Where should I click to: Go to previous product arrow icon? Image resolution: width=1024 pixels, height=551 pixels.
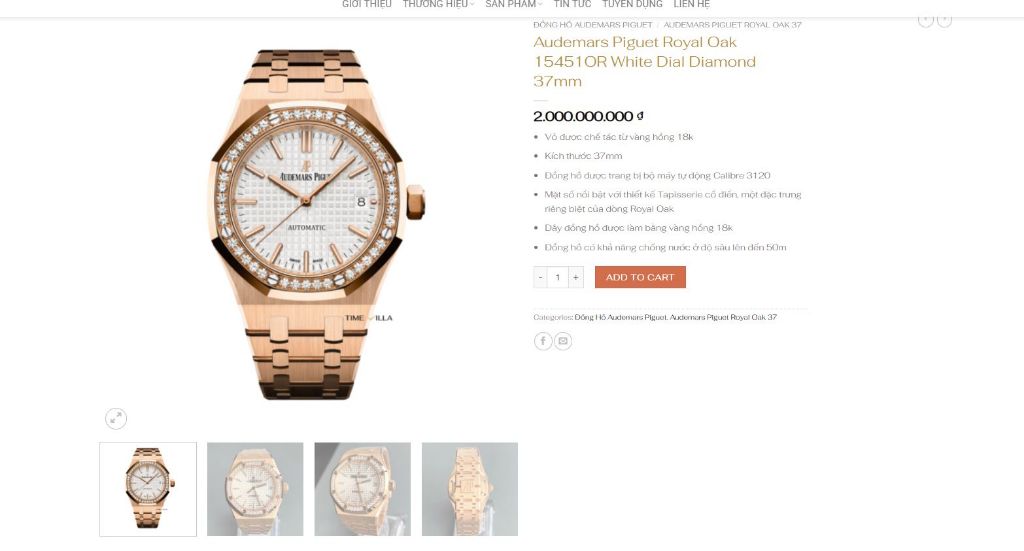click(925, 20)
